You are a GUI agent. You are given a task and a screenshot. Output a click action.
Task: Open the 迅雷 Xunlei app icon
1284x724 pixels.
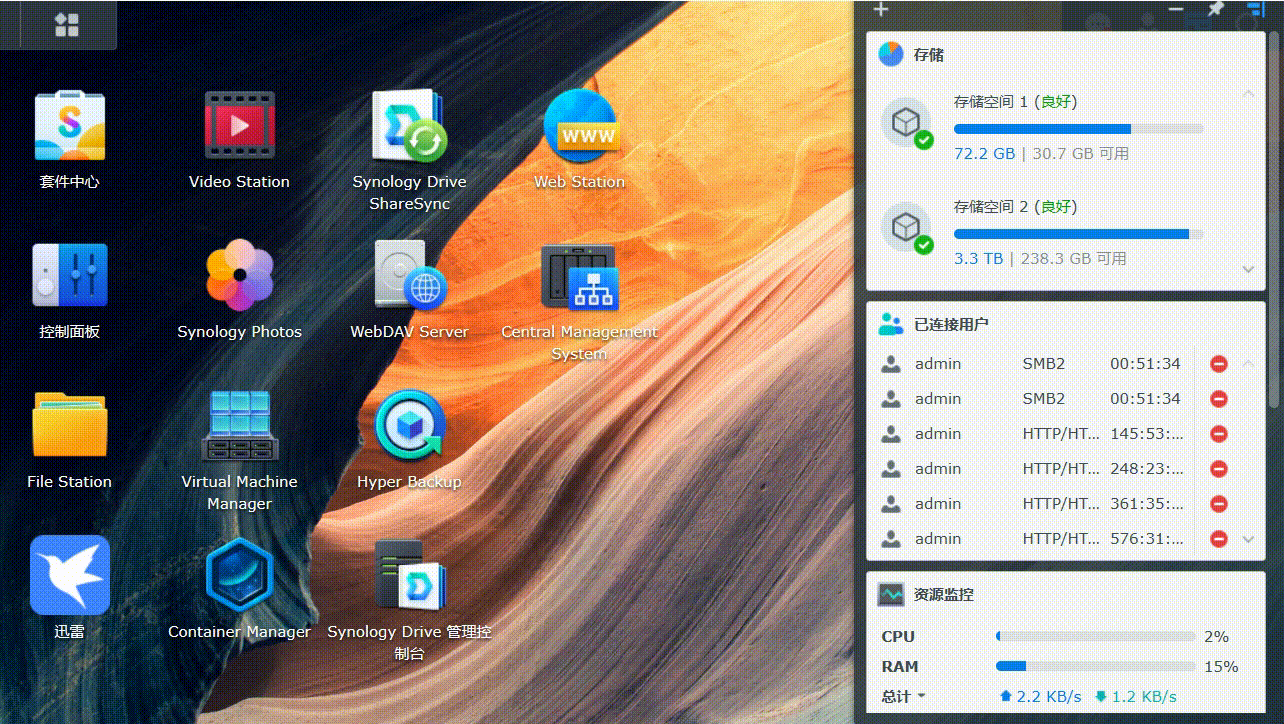[69, 576]
